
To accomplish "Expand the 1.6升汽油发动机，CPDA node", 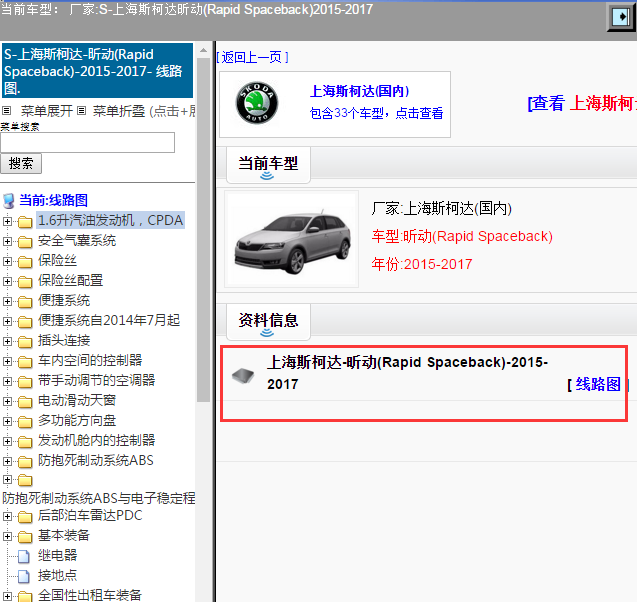I will coord(7,221).
